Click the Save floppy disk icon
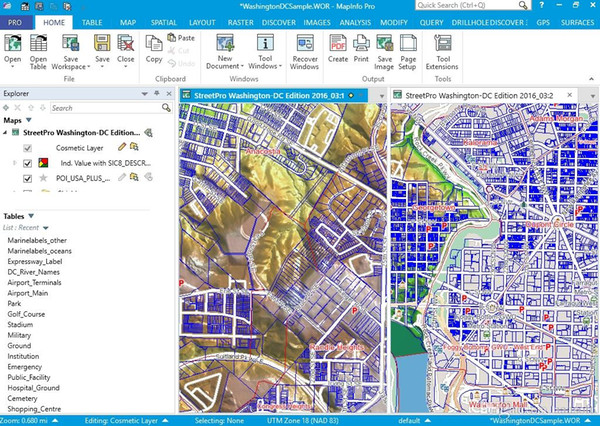 [102, 43]
